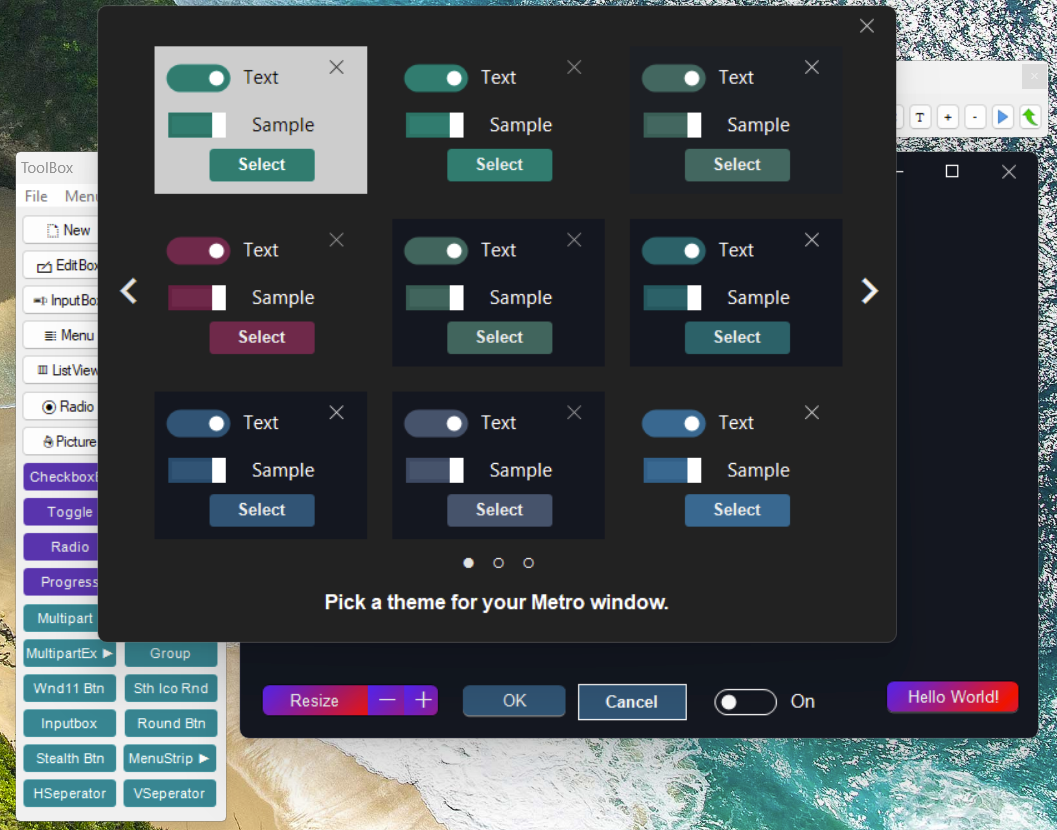Click the green arrow toolbar icon
The image size is (1057, 830).
click(1030, 117)
